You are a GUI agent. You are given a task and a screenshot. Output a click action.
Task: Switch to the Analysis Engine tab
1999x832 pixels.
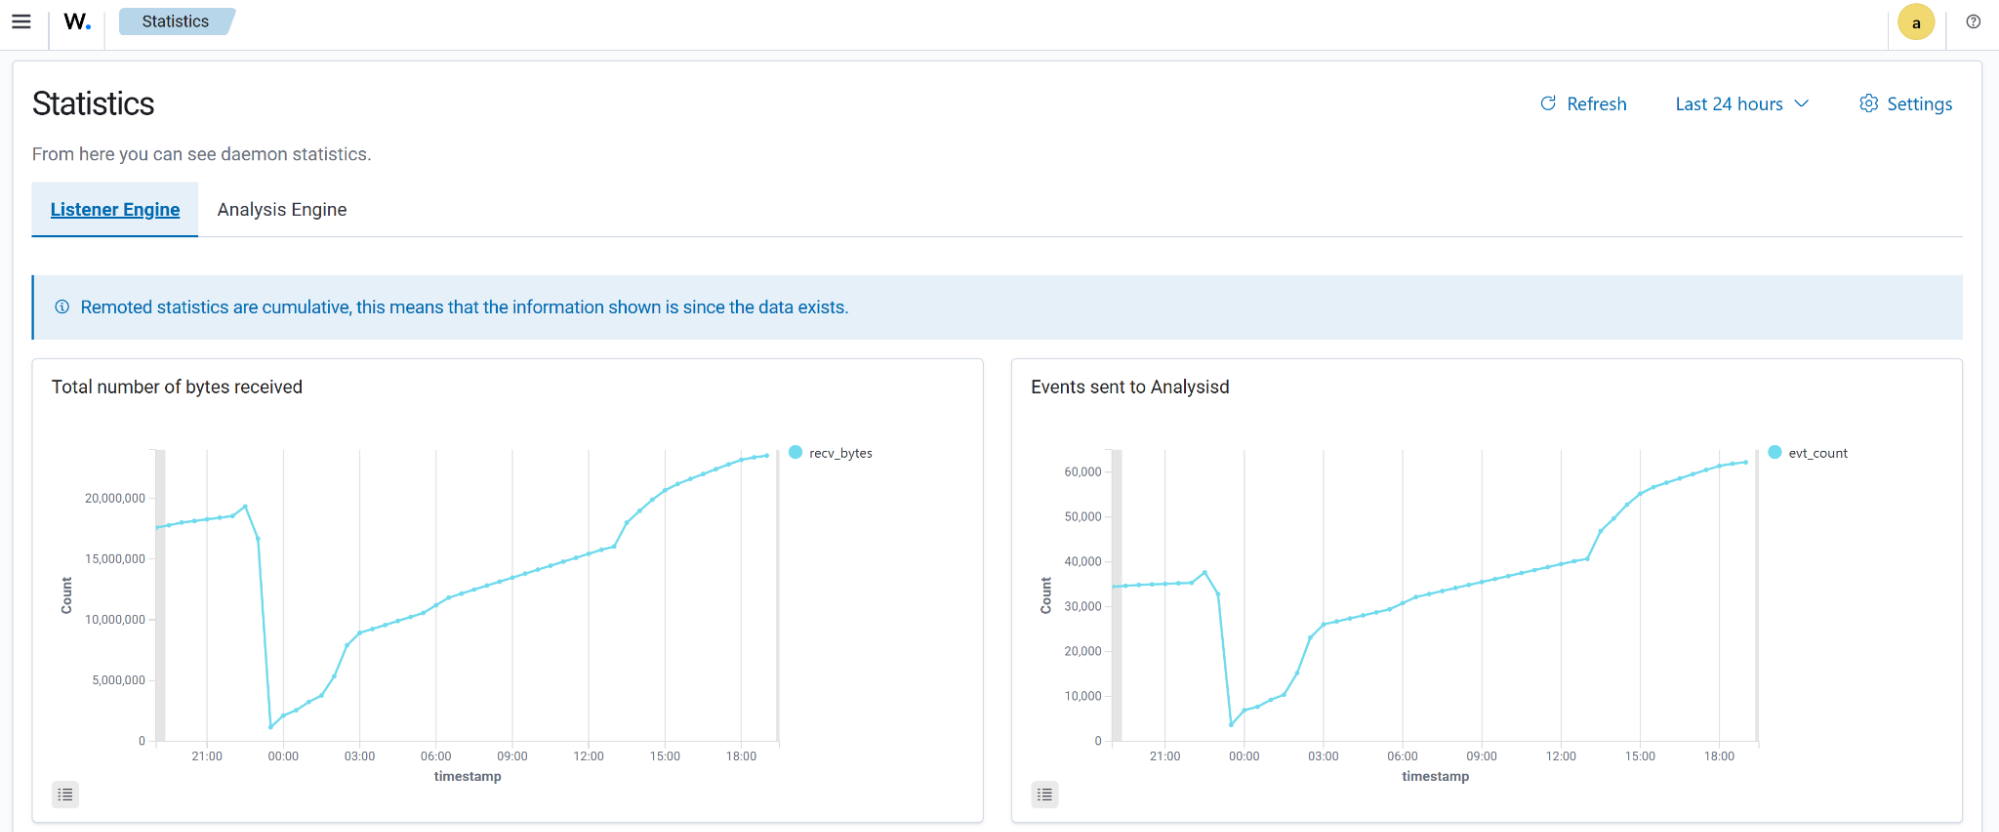tap(282, 209)
